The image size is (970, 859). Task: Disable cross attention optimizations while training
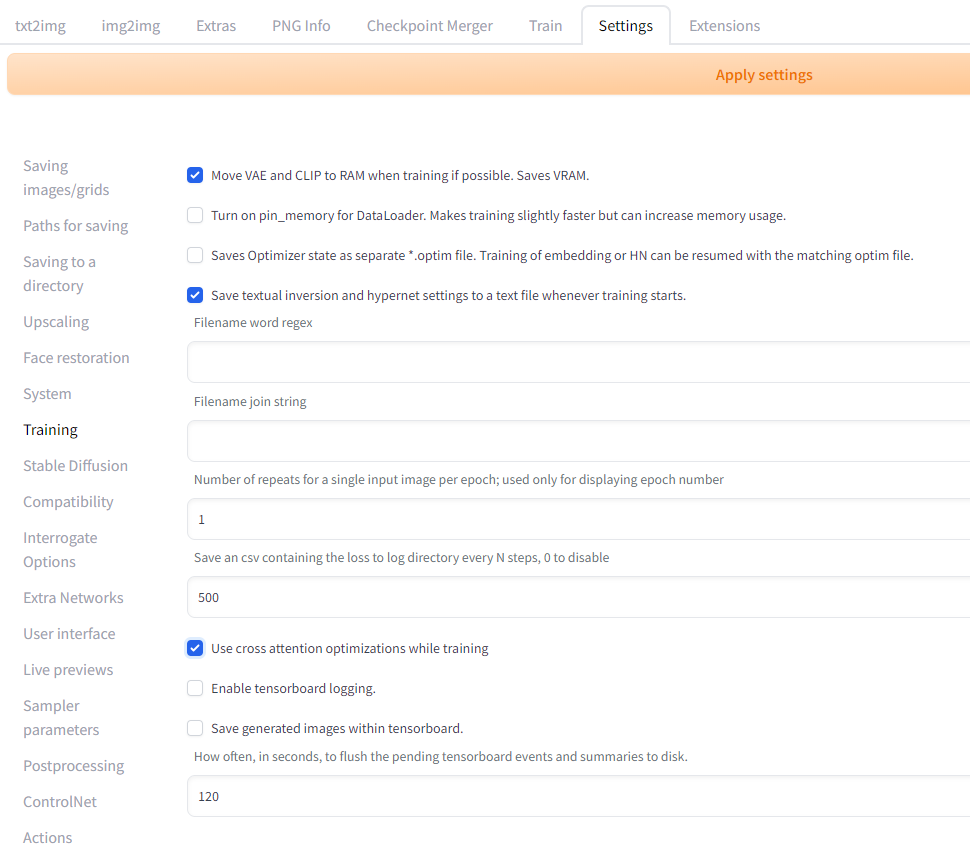pos(194,647)
